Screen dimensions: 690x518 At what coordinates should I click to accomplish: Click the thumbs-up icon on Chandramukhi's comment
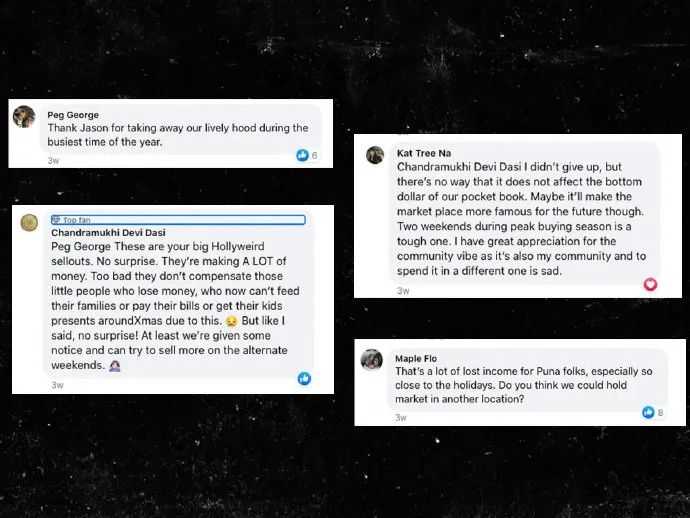tap(304, 378)
